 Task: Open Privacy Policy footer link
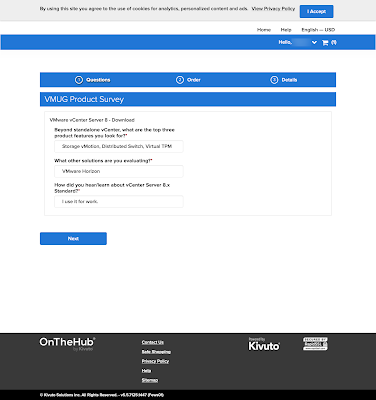click(x=155, y=361)
